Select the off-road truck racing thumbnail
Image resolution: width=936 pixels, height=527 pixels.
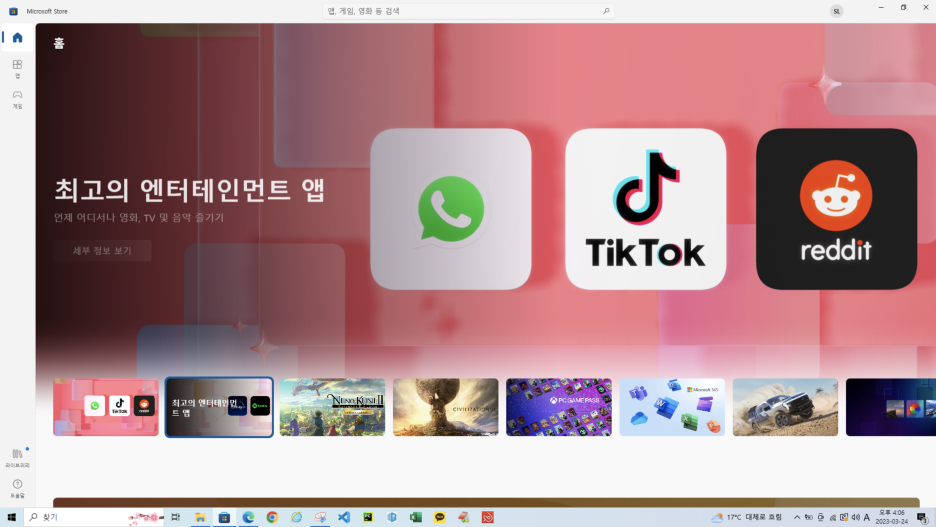[x=786, y=407]
